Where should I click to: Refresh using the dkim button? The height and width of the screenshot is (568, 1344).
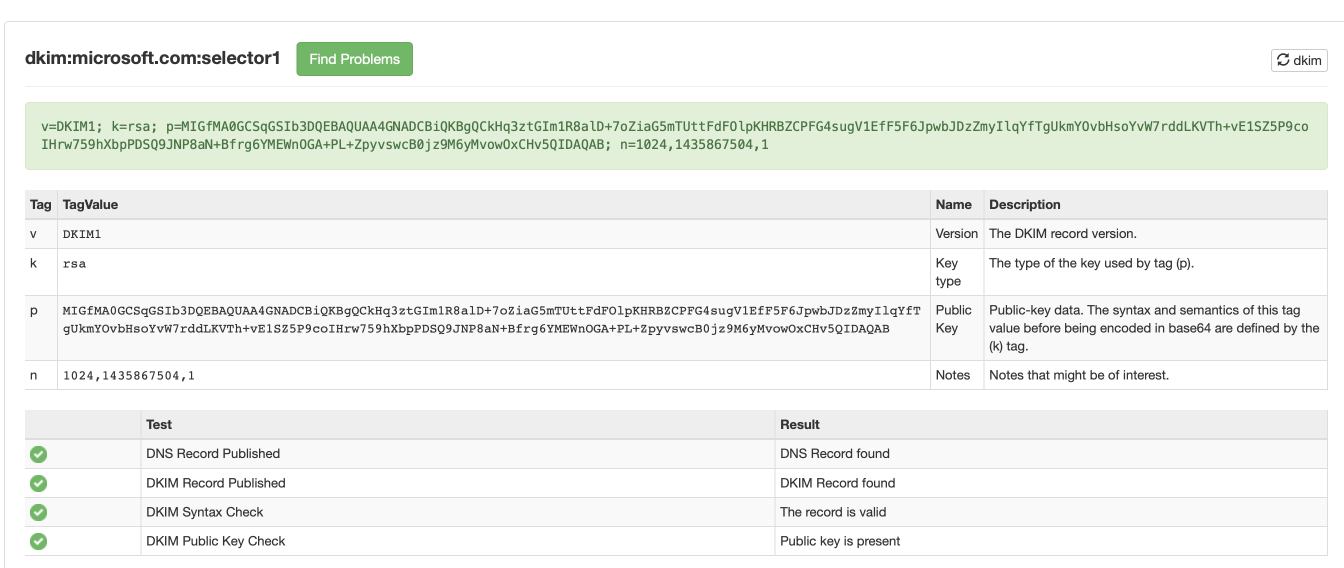click(1299, 60)
